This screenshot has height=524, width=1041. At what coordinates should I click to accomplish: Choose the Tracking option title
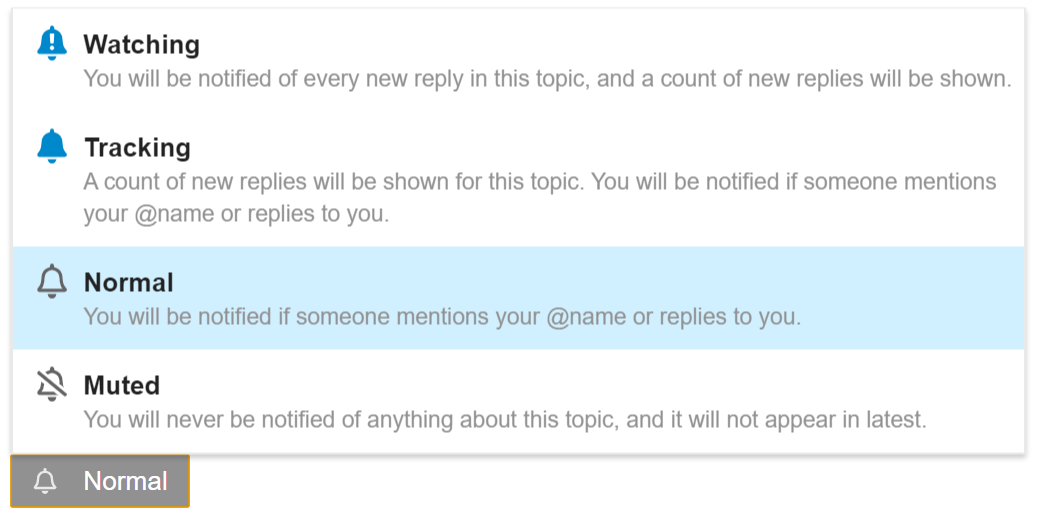(x=137, y=147)
